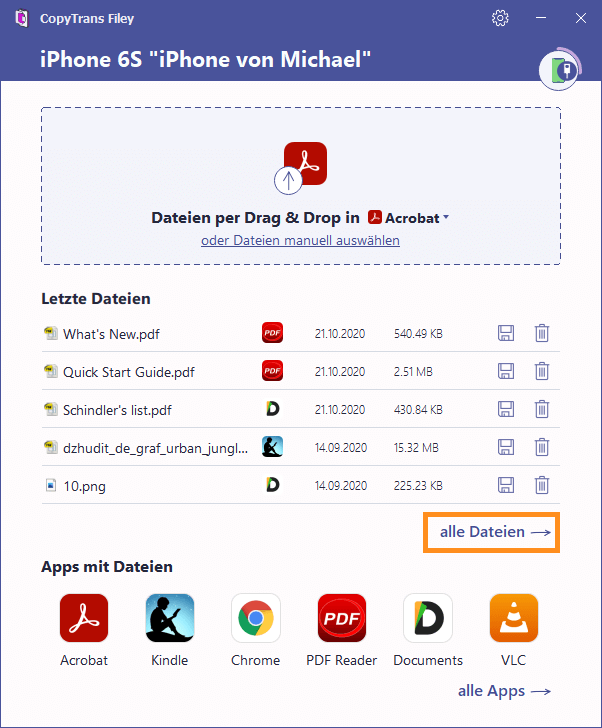Click the 225.23 KB size value
The width and height of the screenshot is (602, 728).
tap(418, 486)
